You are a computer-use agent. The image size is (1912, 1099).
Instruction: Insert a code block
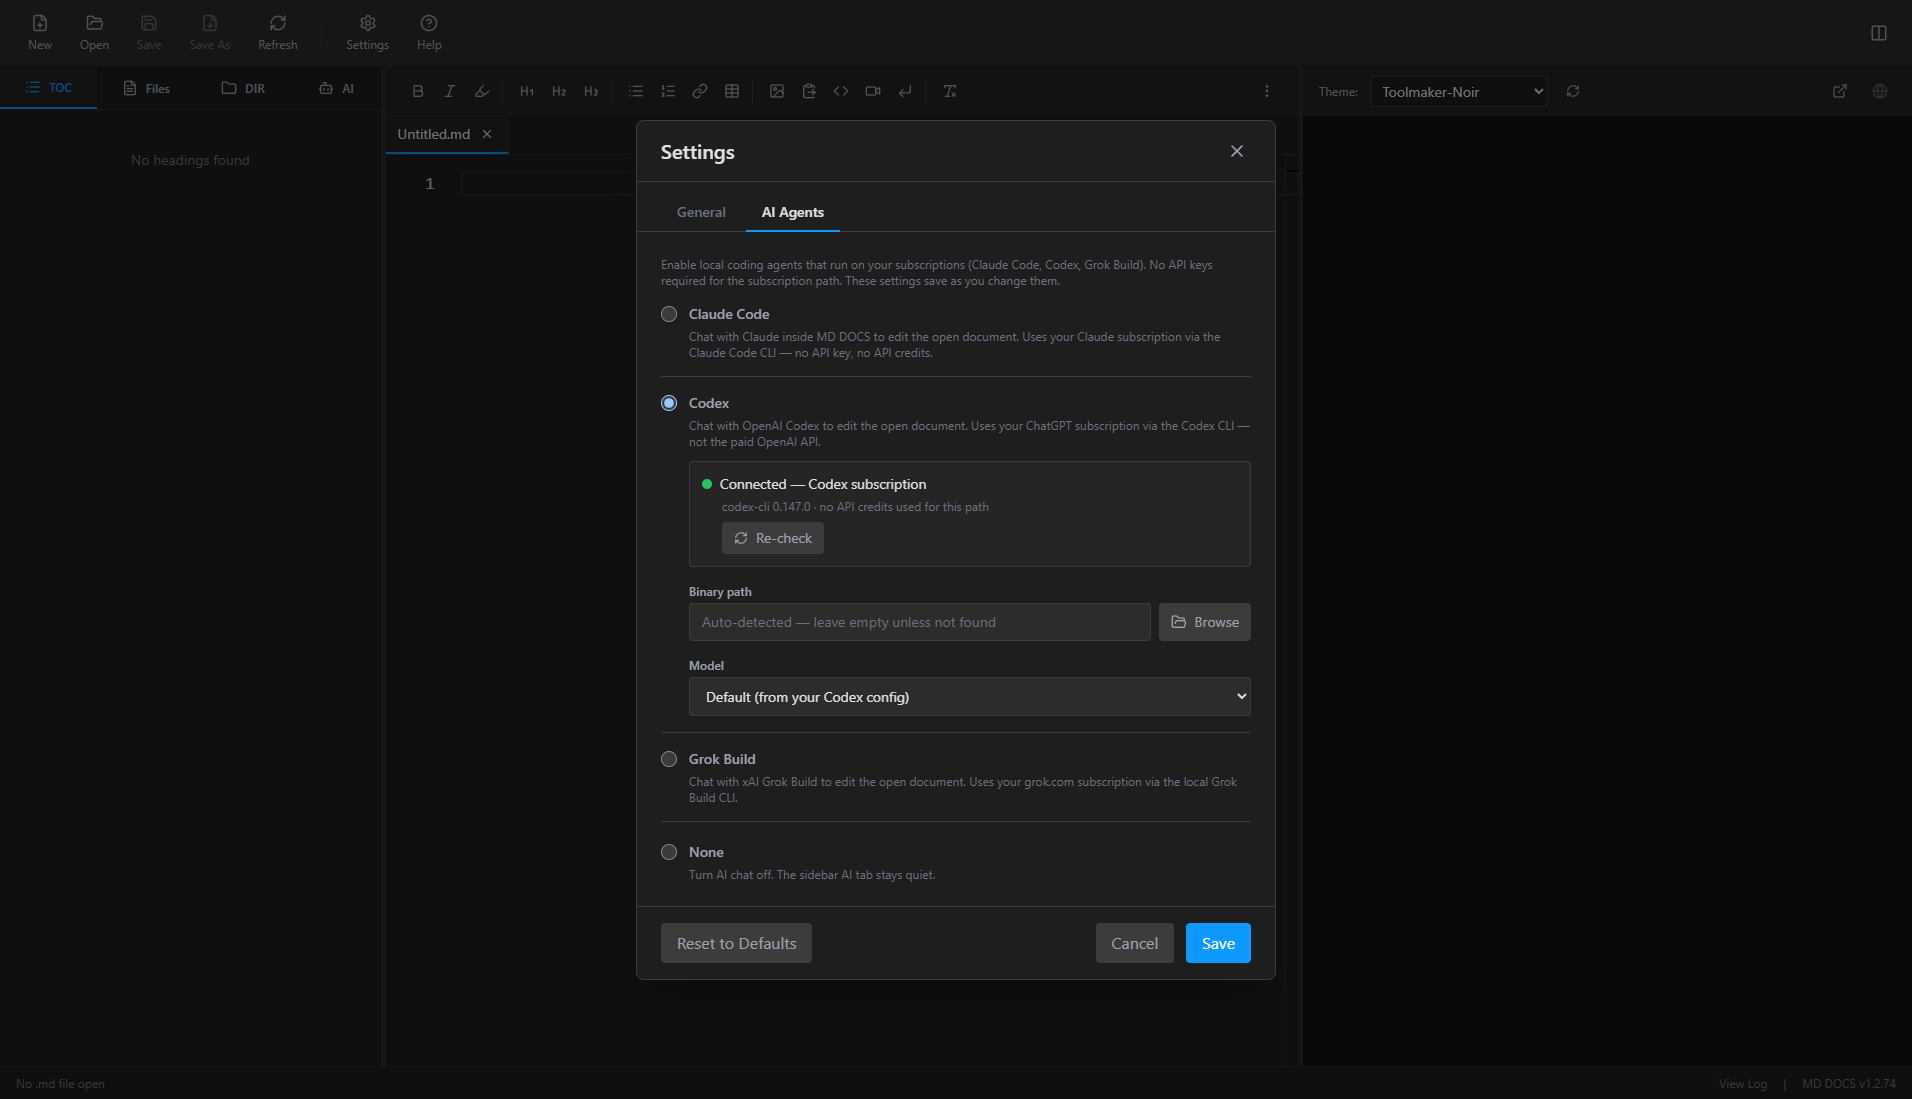(x=841, y=91)
